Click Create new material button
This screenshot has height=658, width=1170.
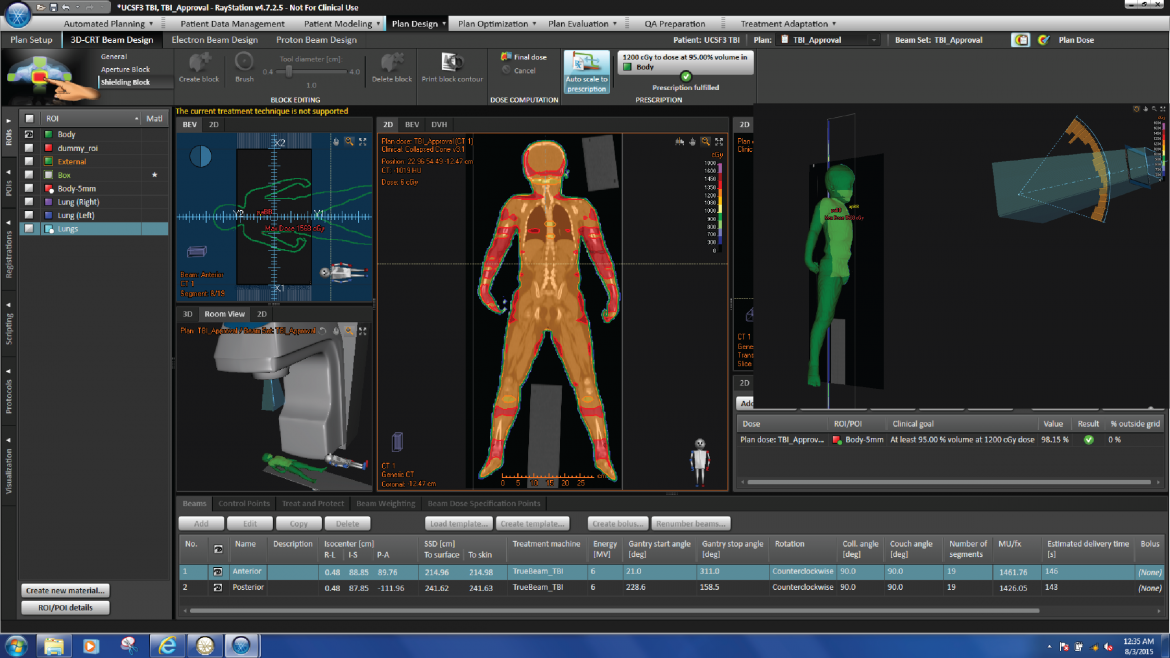(x=65, y=590)
